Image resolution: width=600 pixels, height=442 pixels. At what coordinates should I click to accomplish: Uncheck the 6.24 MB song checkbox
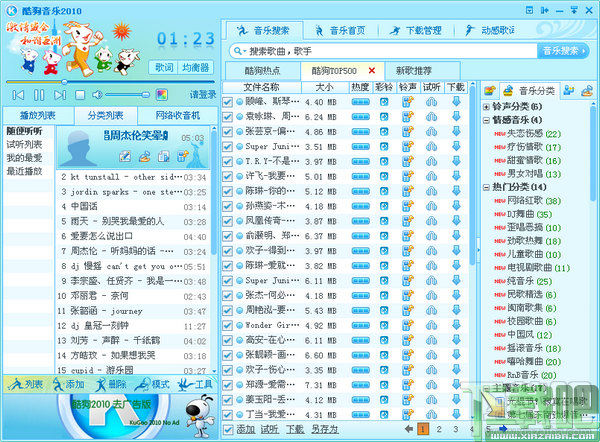(x=227, y=117)
